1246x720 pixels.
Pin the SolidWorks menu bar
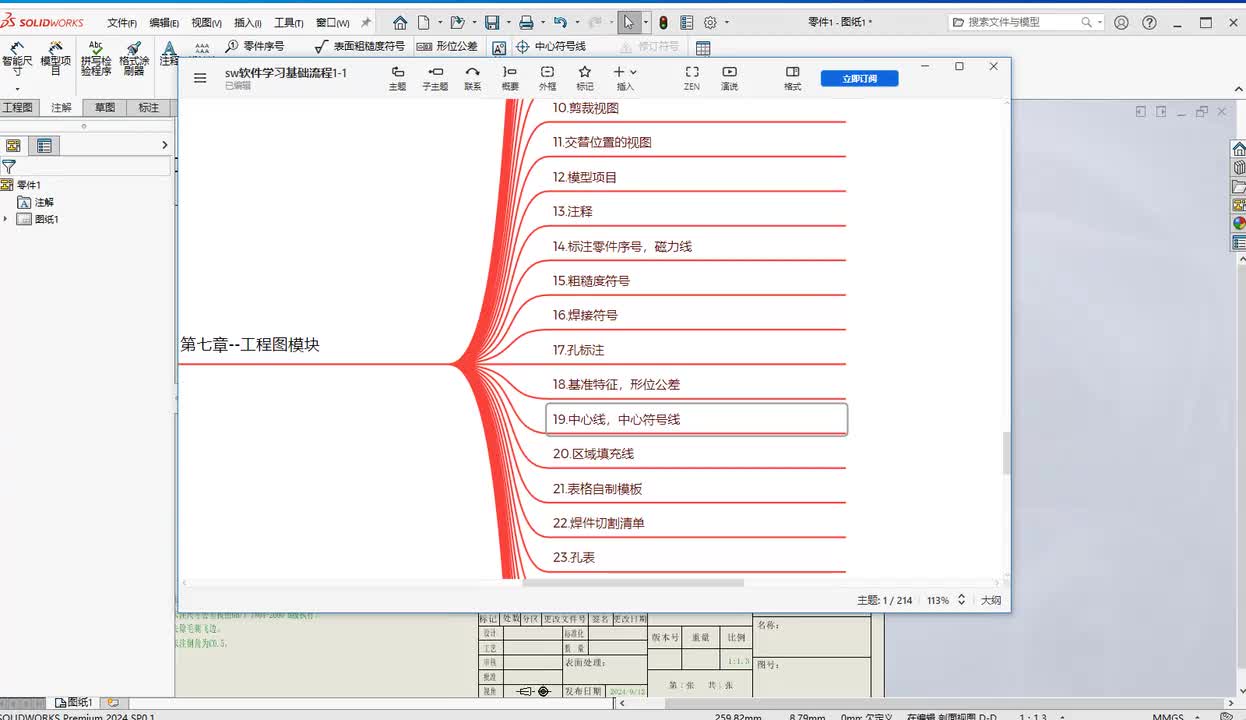click(x=366, y=22)
